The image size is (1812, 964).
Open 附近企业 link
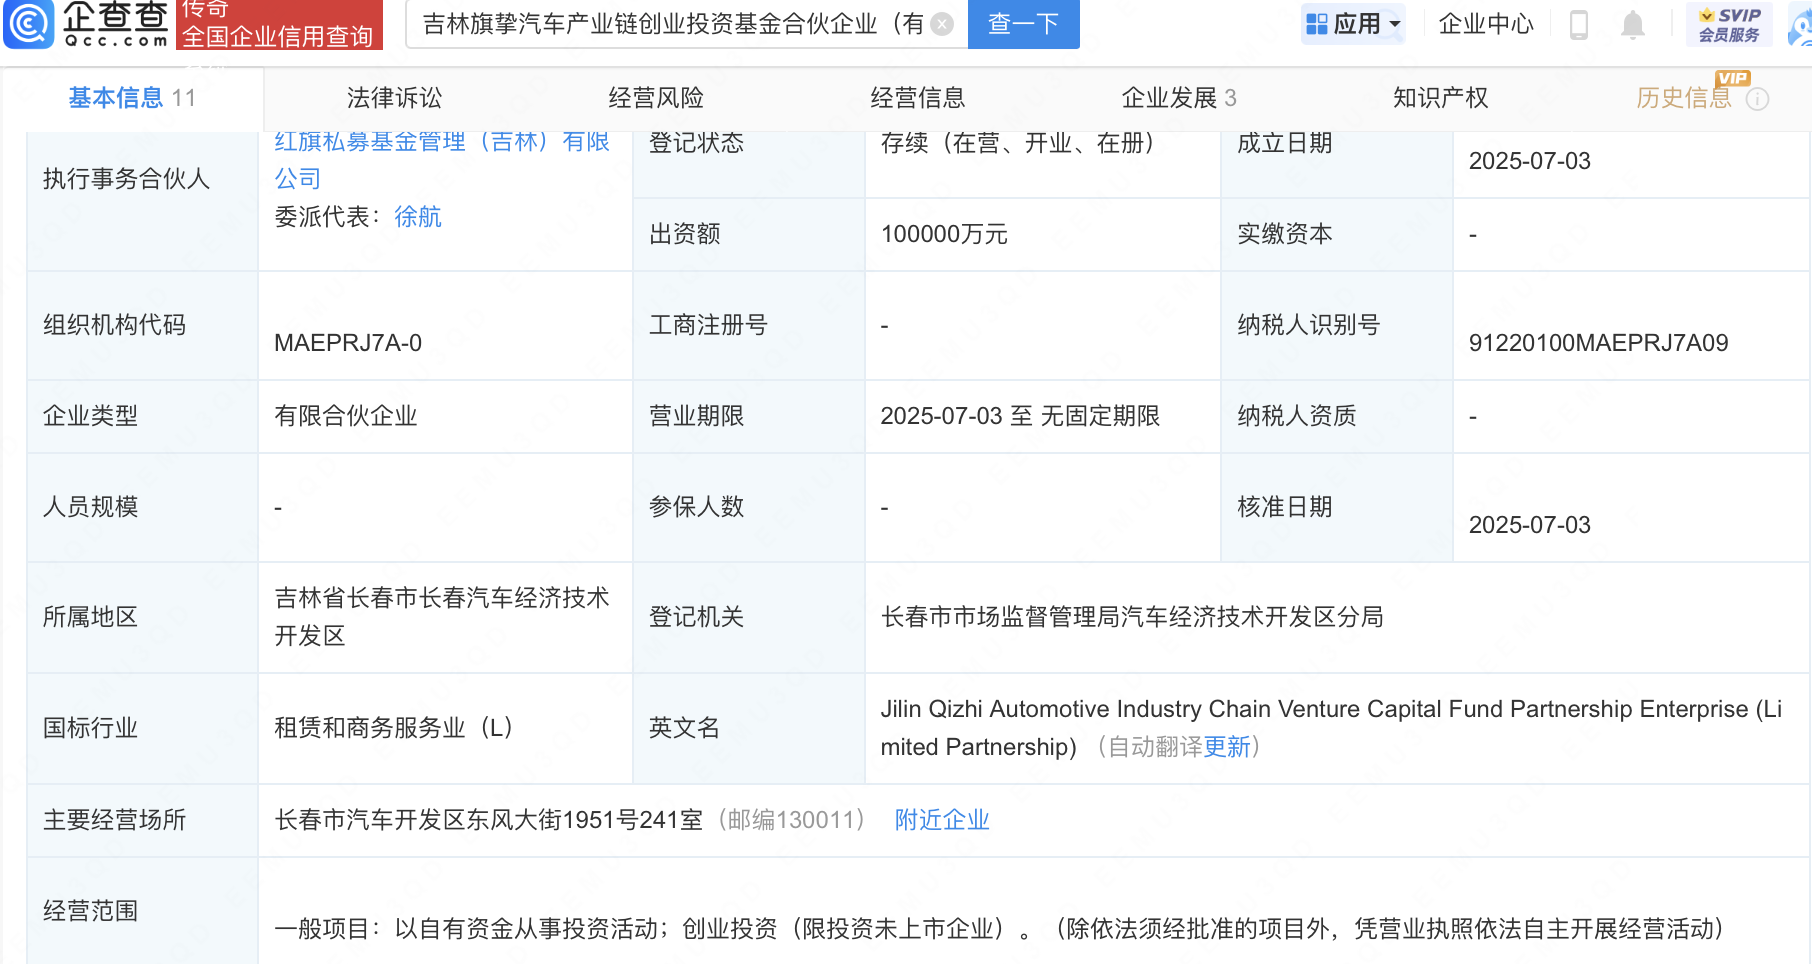[x=942, y=820]
